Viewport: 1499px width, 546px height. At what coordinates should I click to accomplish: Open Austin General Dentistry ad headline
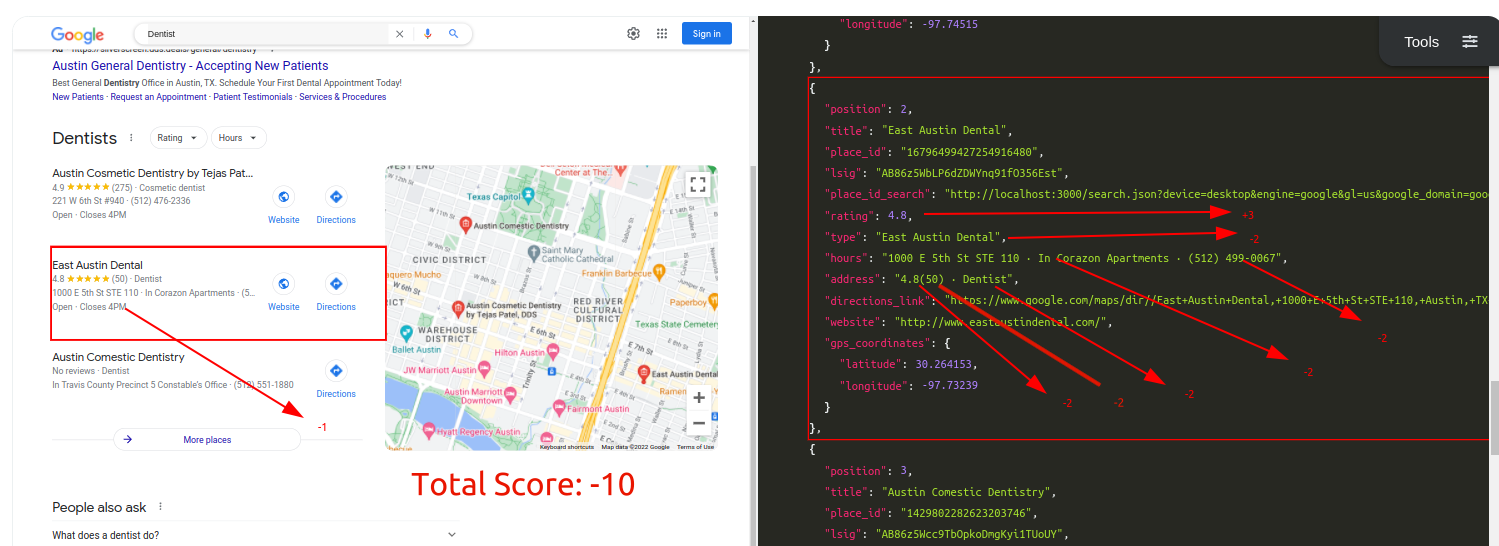pyautogui.click(x=190, y=66)
